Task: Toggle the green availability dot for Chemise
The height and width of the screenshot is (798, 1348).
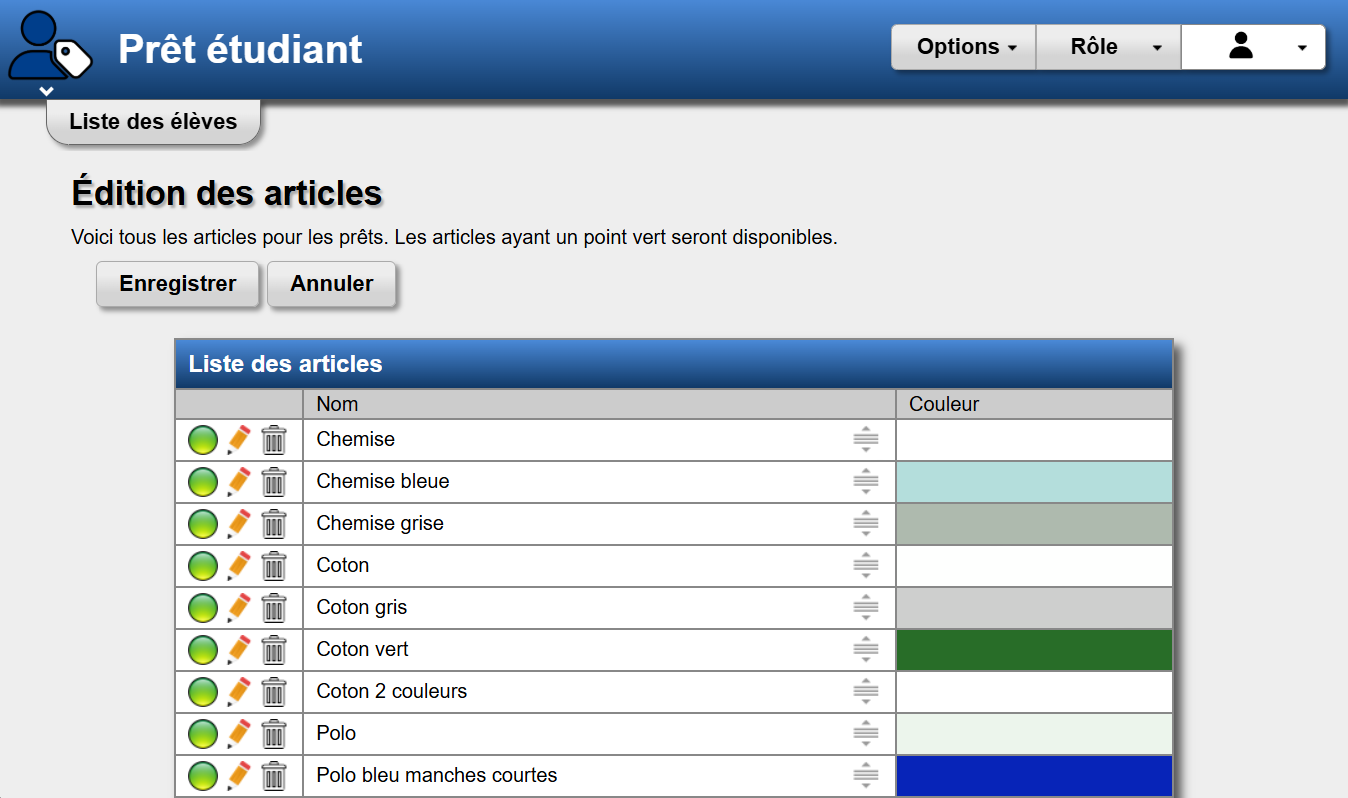Action: [203, 440]
